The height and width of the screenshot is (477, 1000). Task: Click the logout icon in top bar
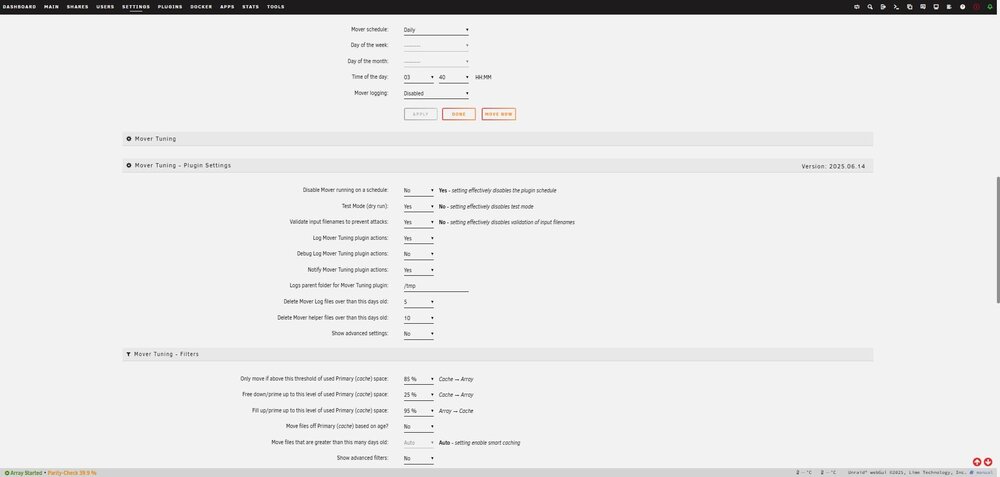tap(883, 7)
